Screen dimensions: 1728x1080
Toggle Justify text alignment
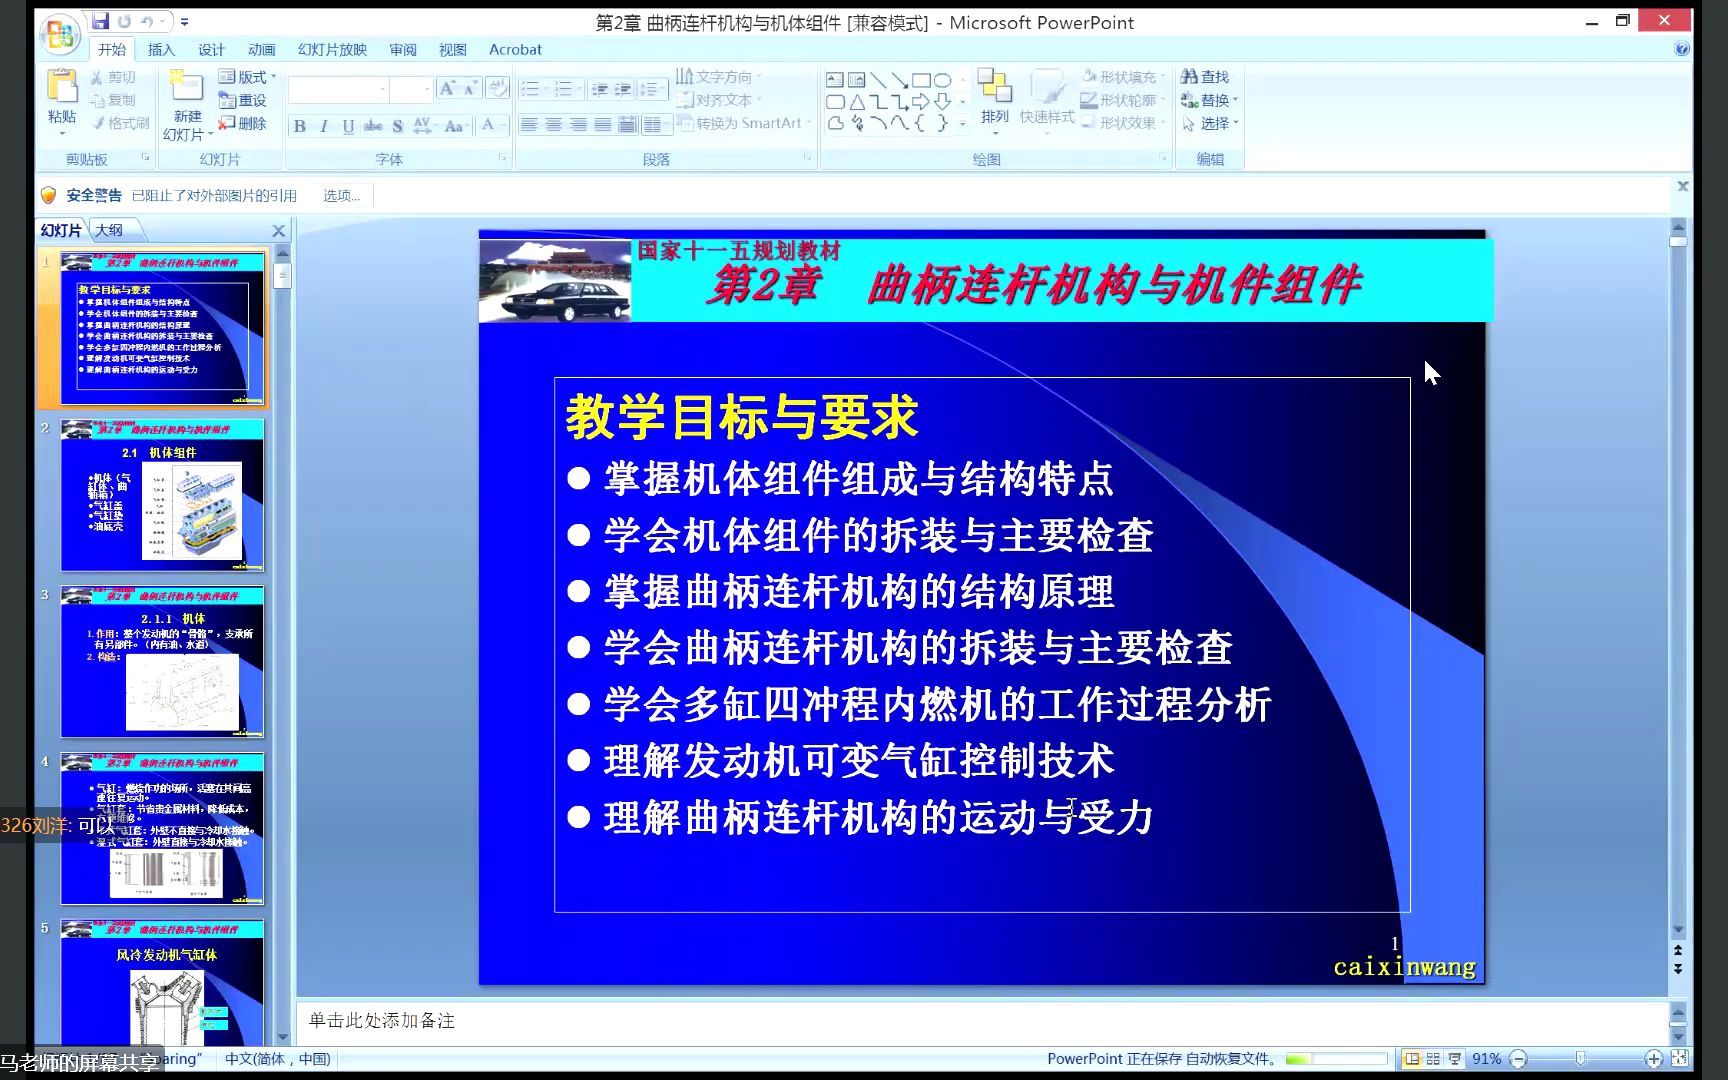(x=602, y=125)
